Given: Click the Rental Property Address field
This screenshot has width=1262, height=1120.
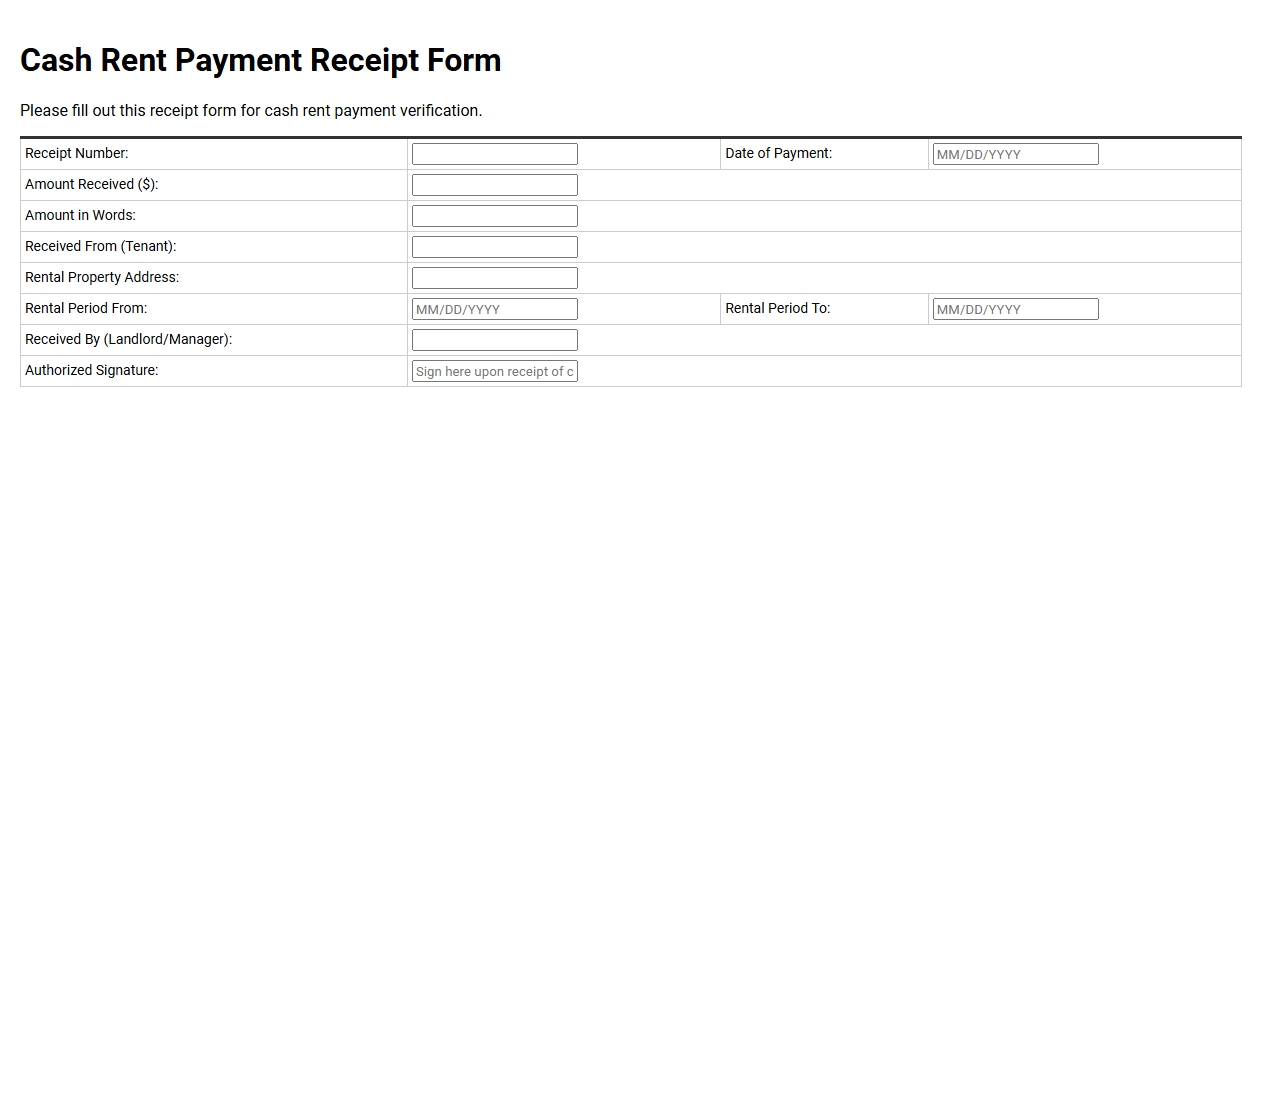Looking at the screenshot, I should coord(495,278).
